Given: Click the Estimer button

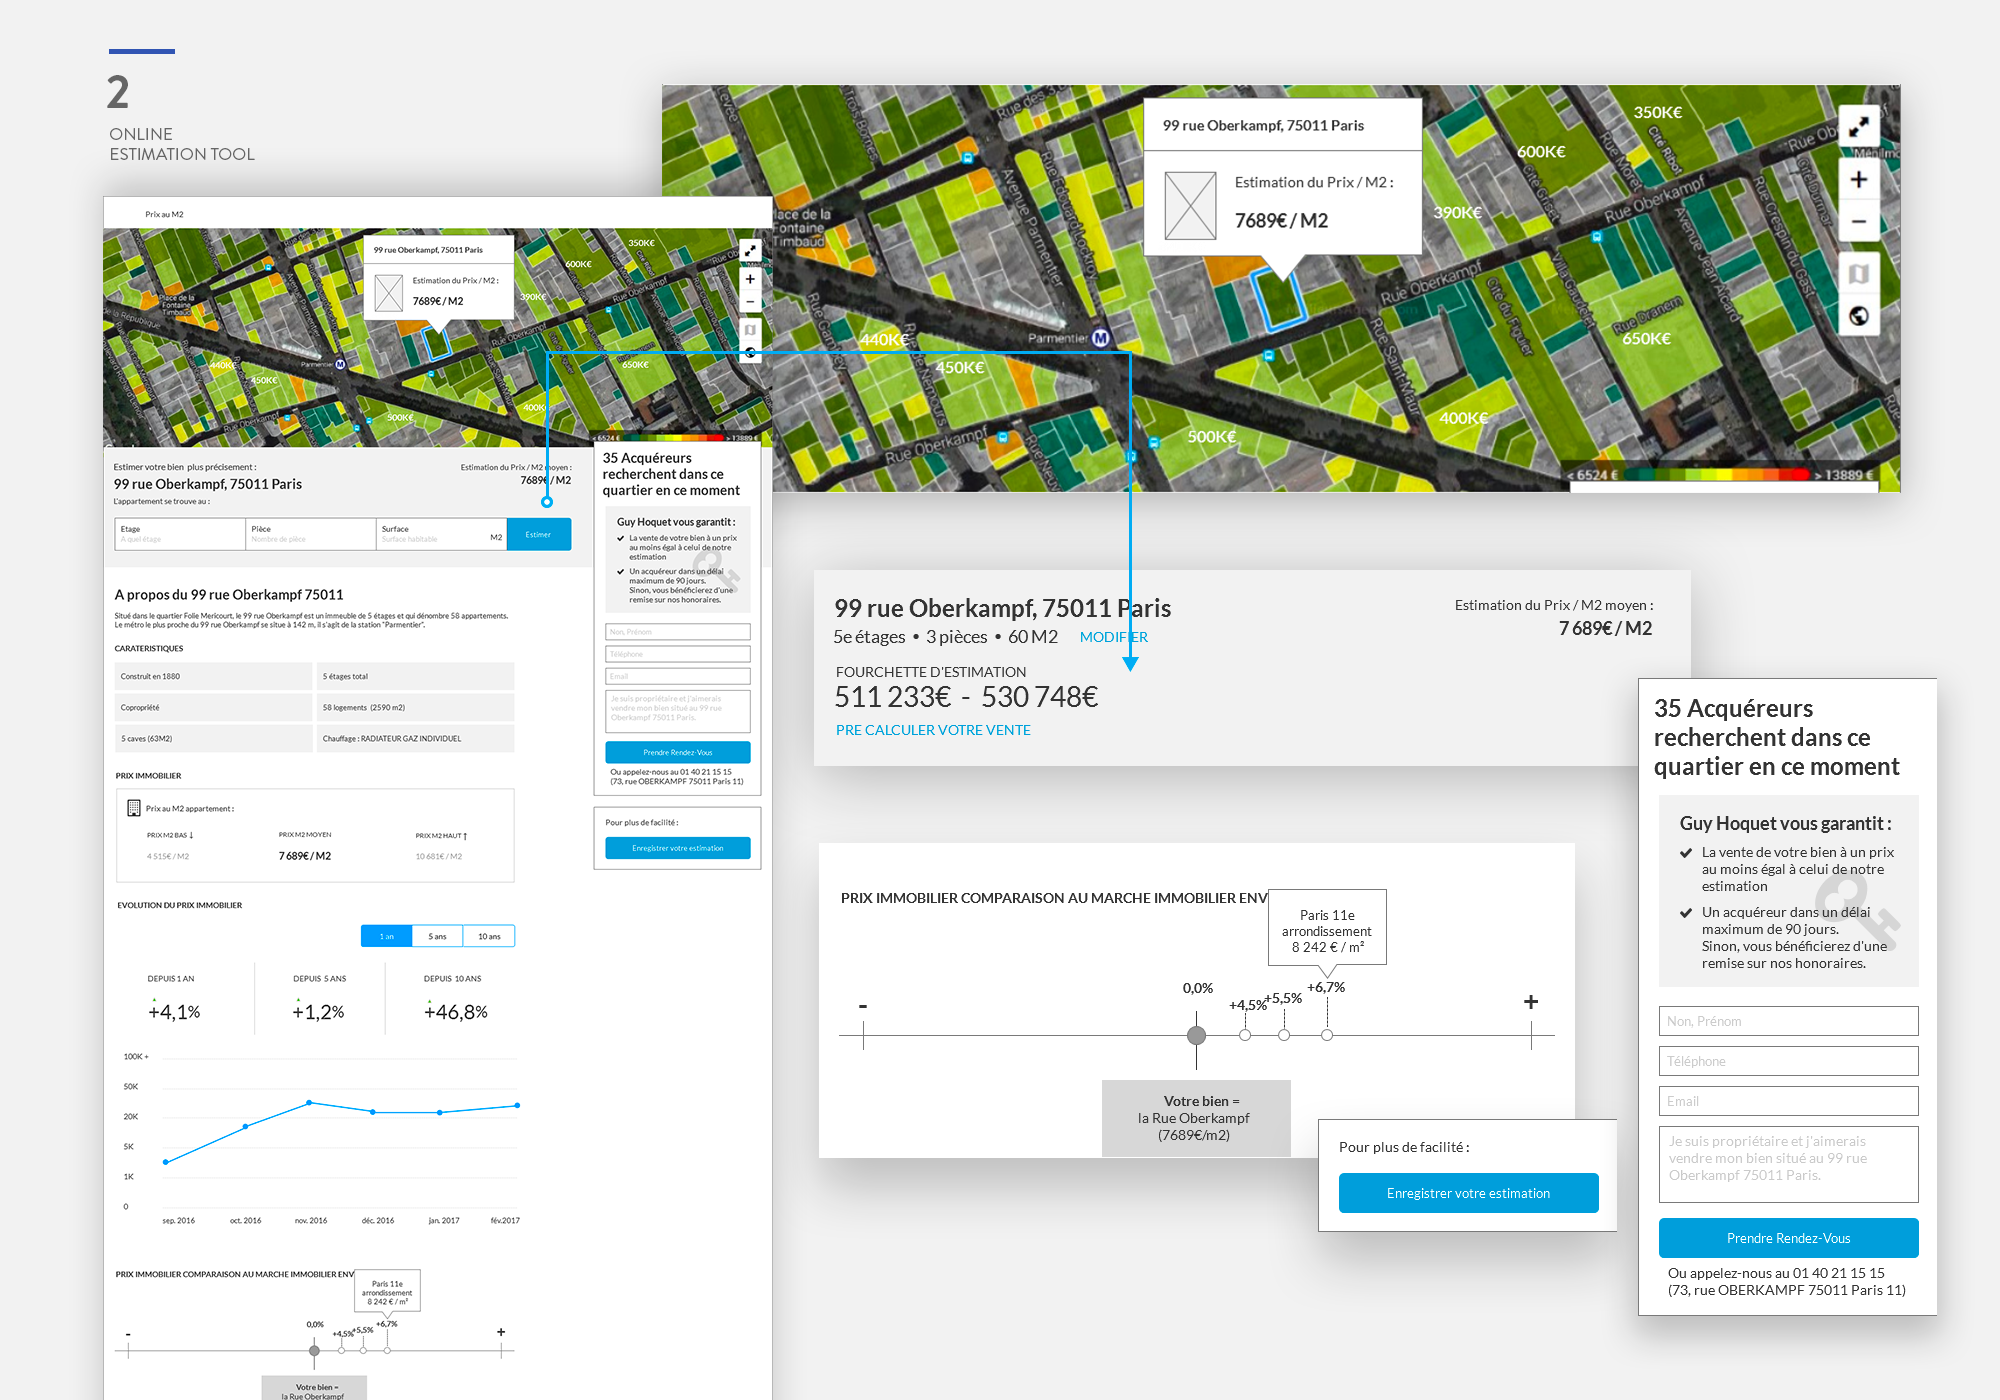Looking at the screenshot, I should click(x=539, y=534).
